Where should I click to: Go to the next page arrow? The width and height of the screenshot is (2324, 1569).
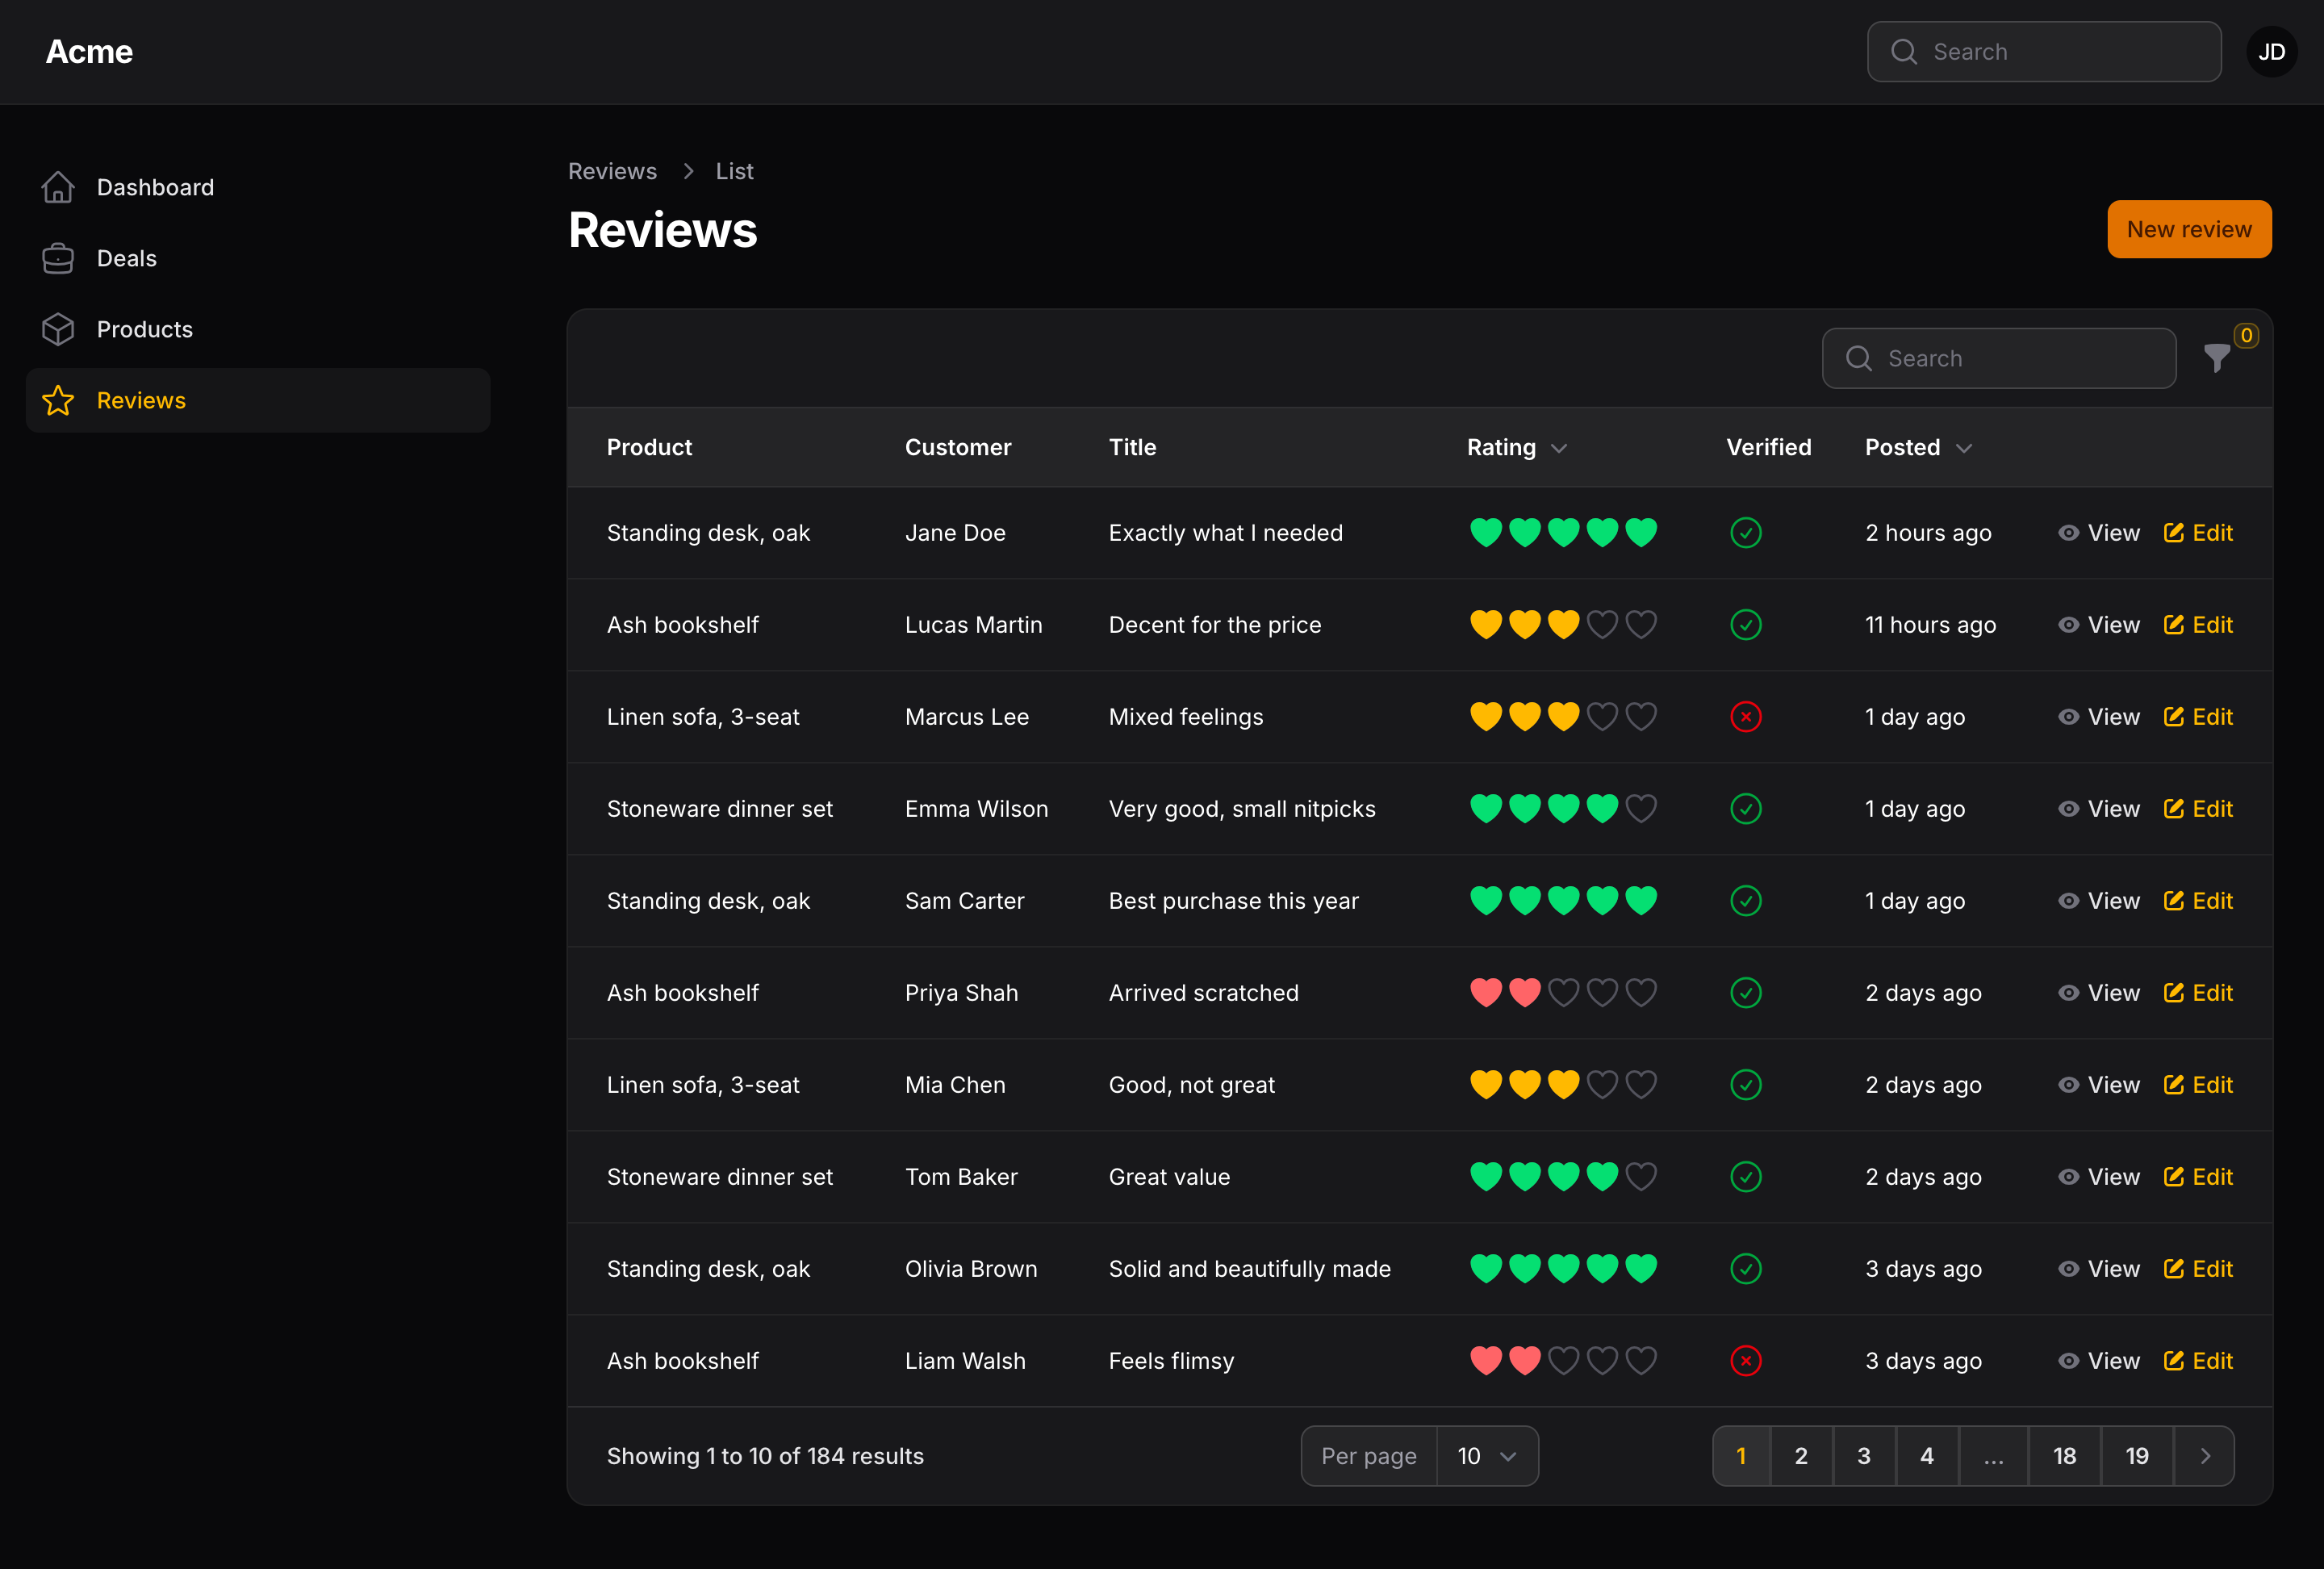tap(2204, 1456)
